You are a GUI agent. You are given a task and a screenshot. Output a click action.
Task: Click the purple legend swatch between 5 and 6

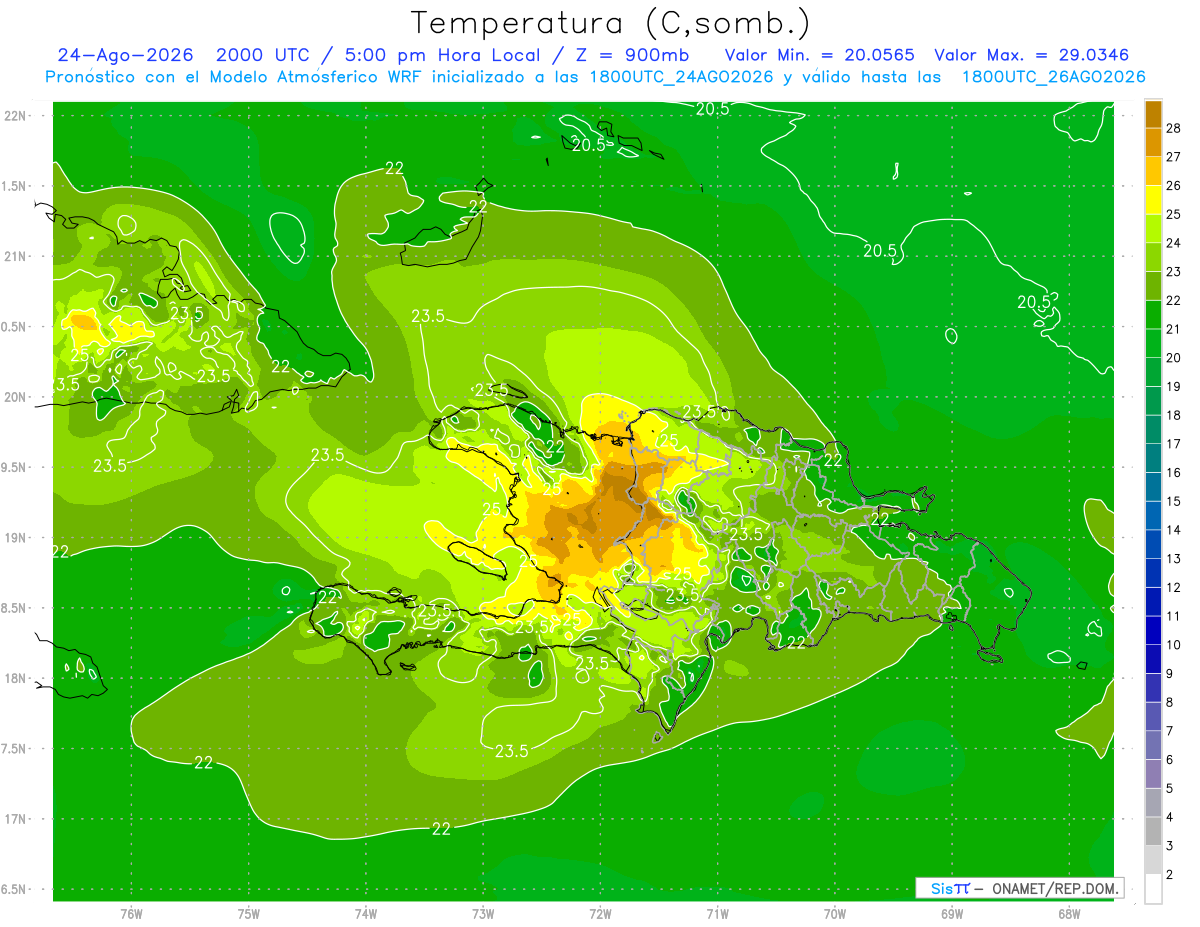click(1153, 774)
